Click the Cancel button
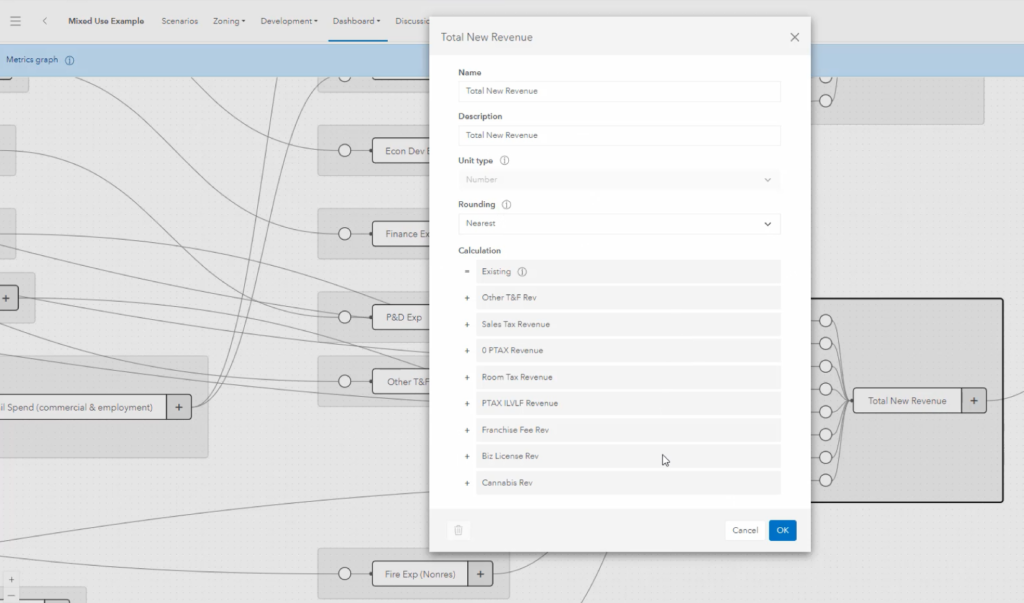This screenshot has height=603, width=1024. click(745, 530)
